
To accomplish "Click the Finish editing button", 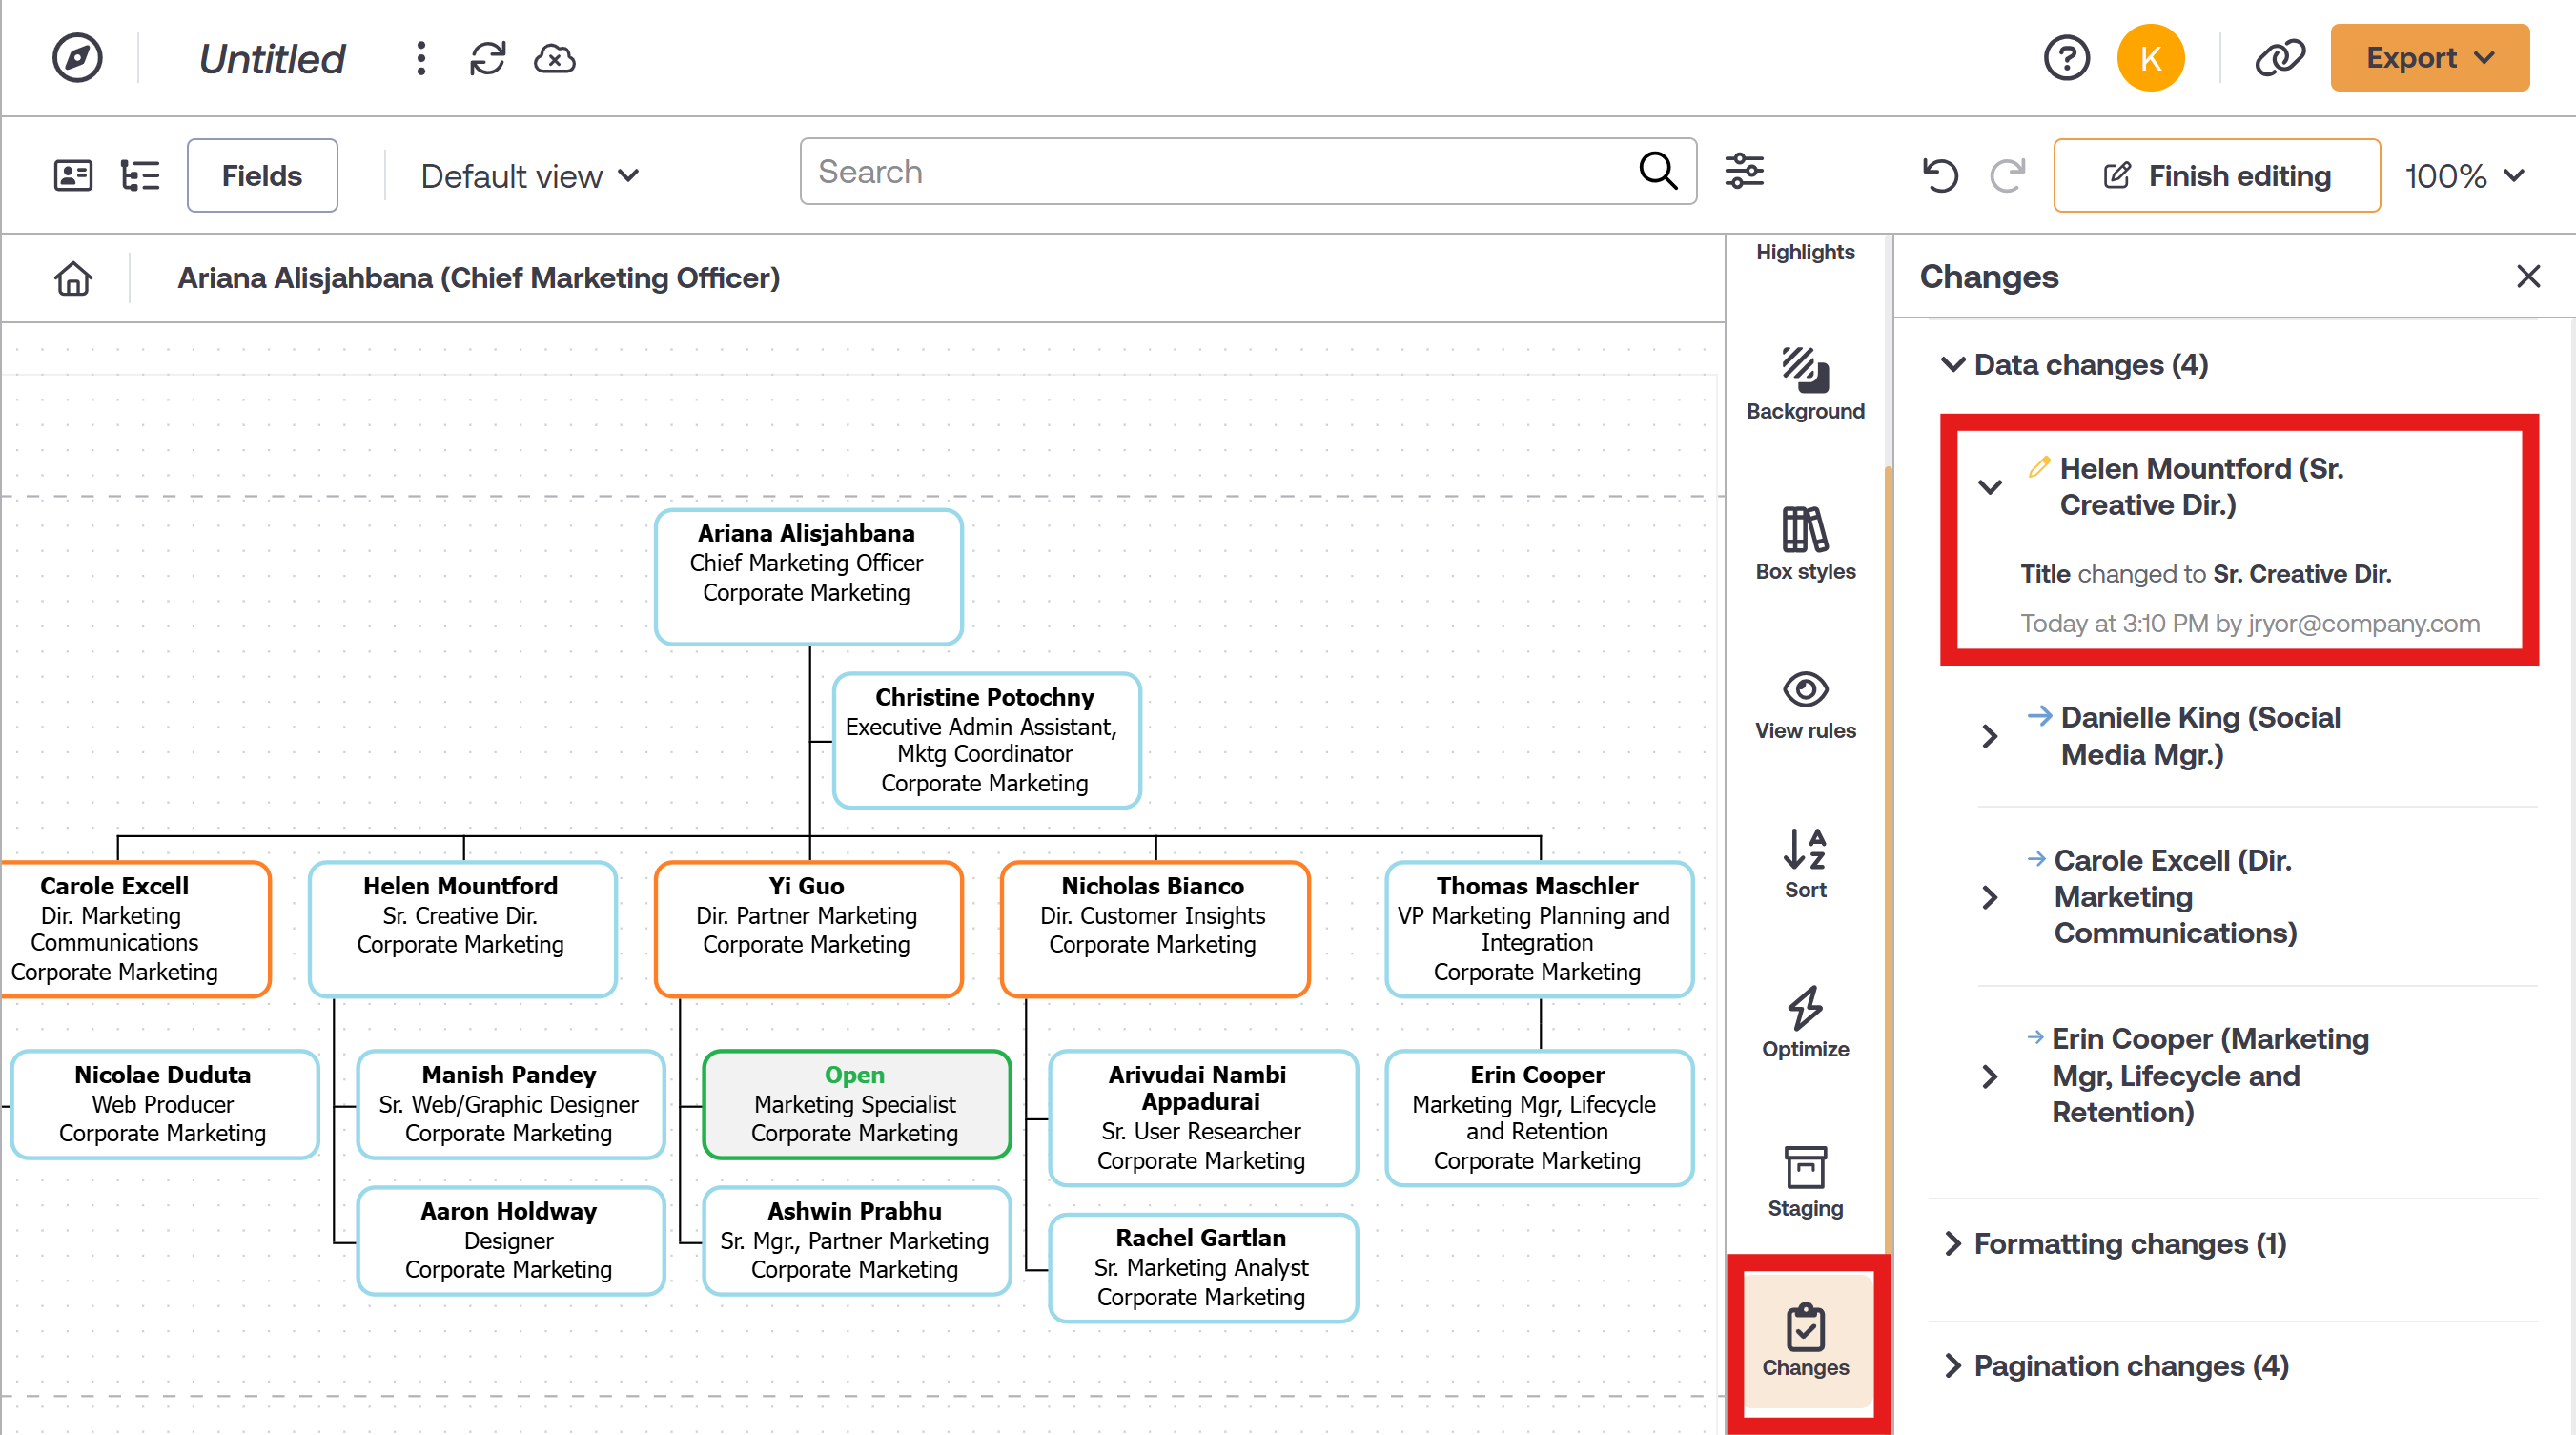I will (x=2216, y=175).
